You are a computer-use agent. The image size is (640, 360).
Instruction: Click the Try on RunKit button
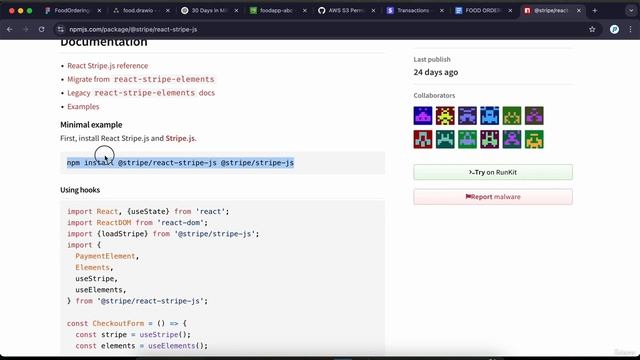[x=493, y=172]
